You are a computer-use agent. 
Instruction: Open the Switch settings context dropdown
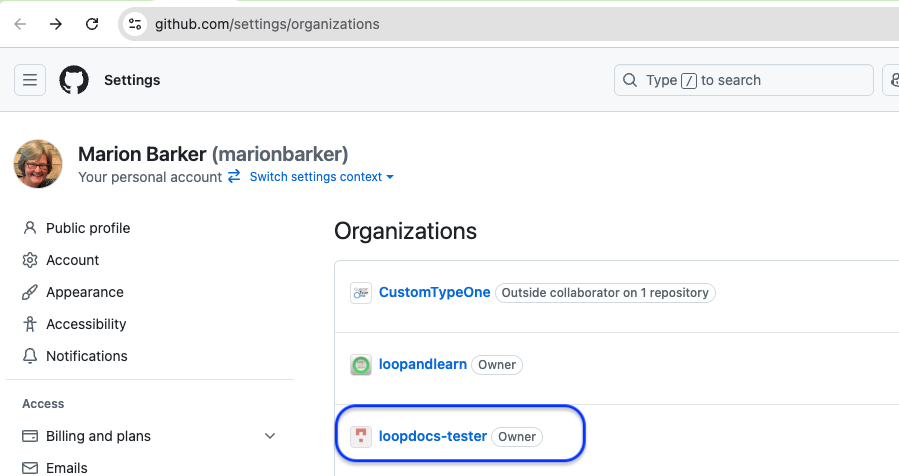(320, 177)
